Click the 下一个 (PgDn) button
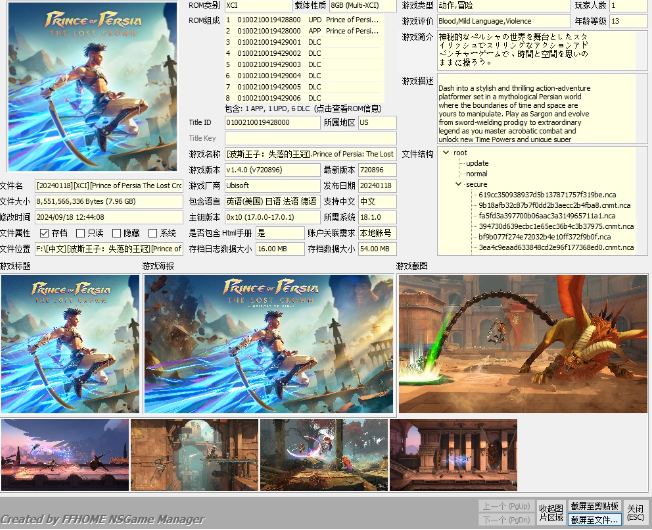652x530 pixels. click(506, 520)
